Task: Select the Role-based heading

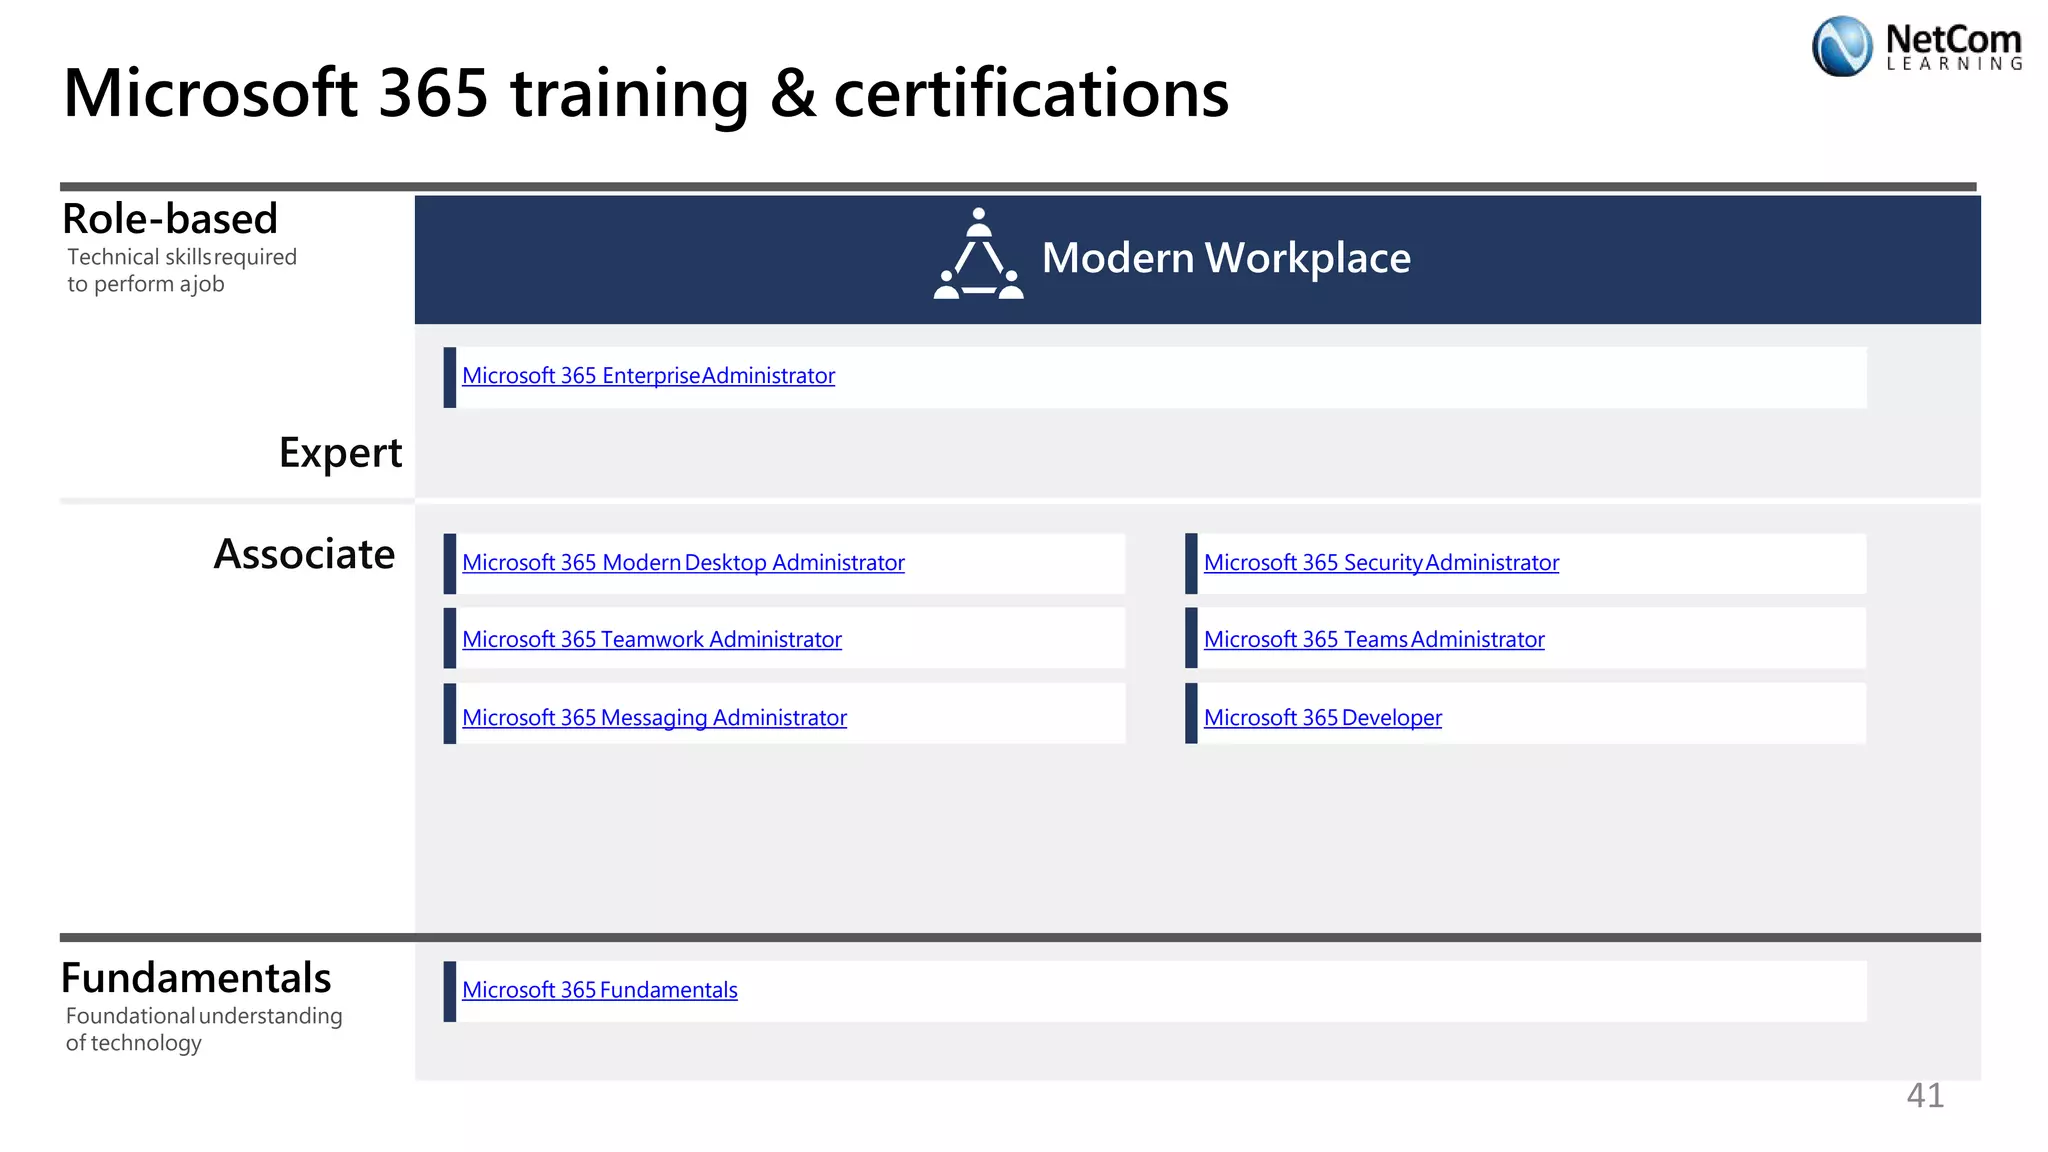Action: coord(170,218)
